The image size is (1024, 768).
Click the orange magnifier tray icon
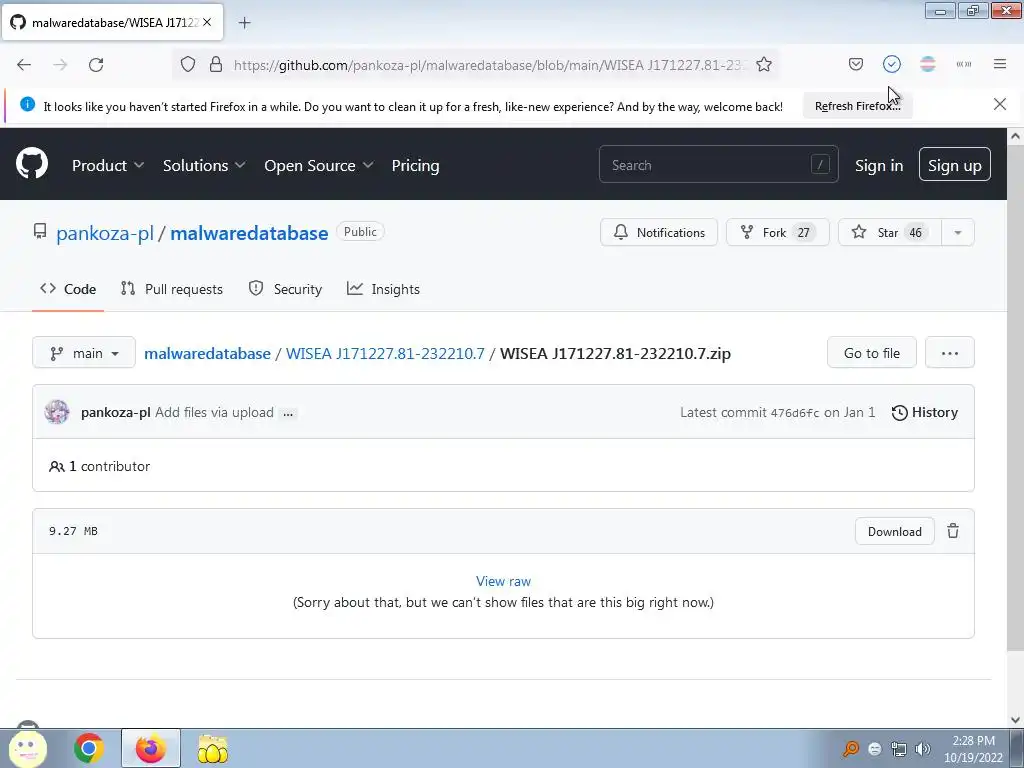(x=851, y=749)
